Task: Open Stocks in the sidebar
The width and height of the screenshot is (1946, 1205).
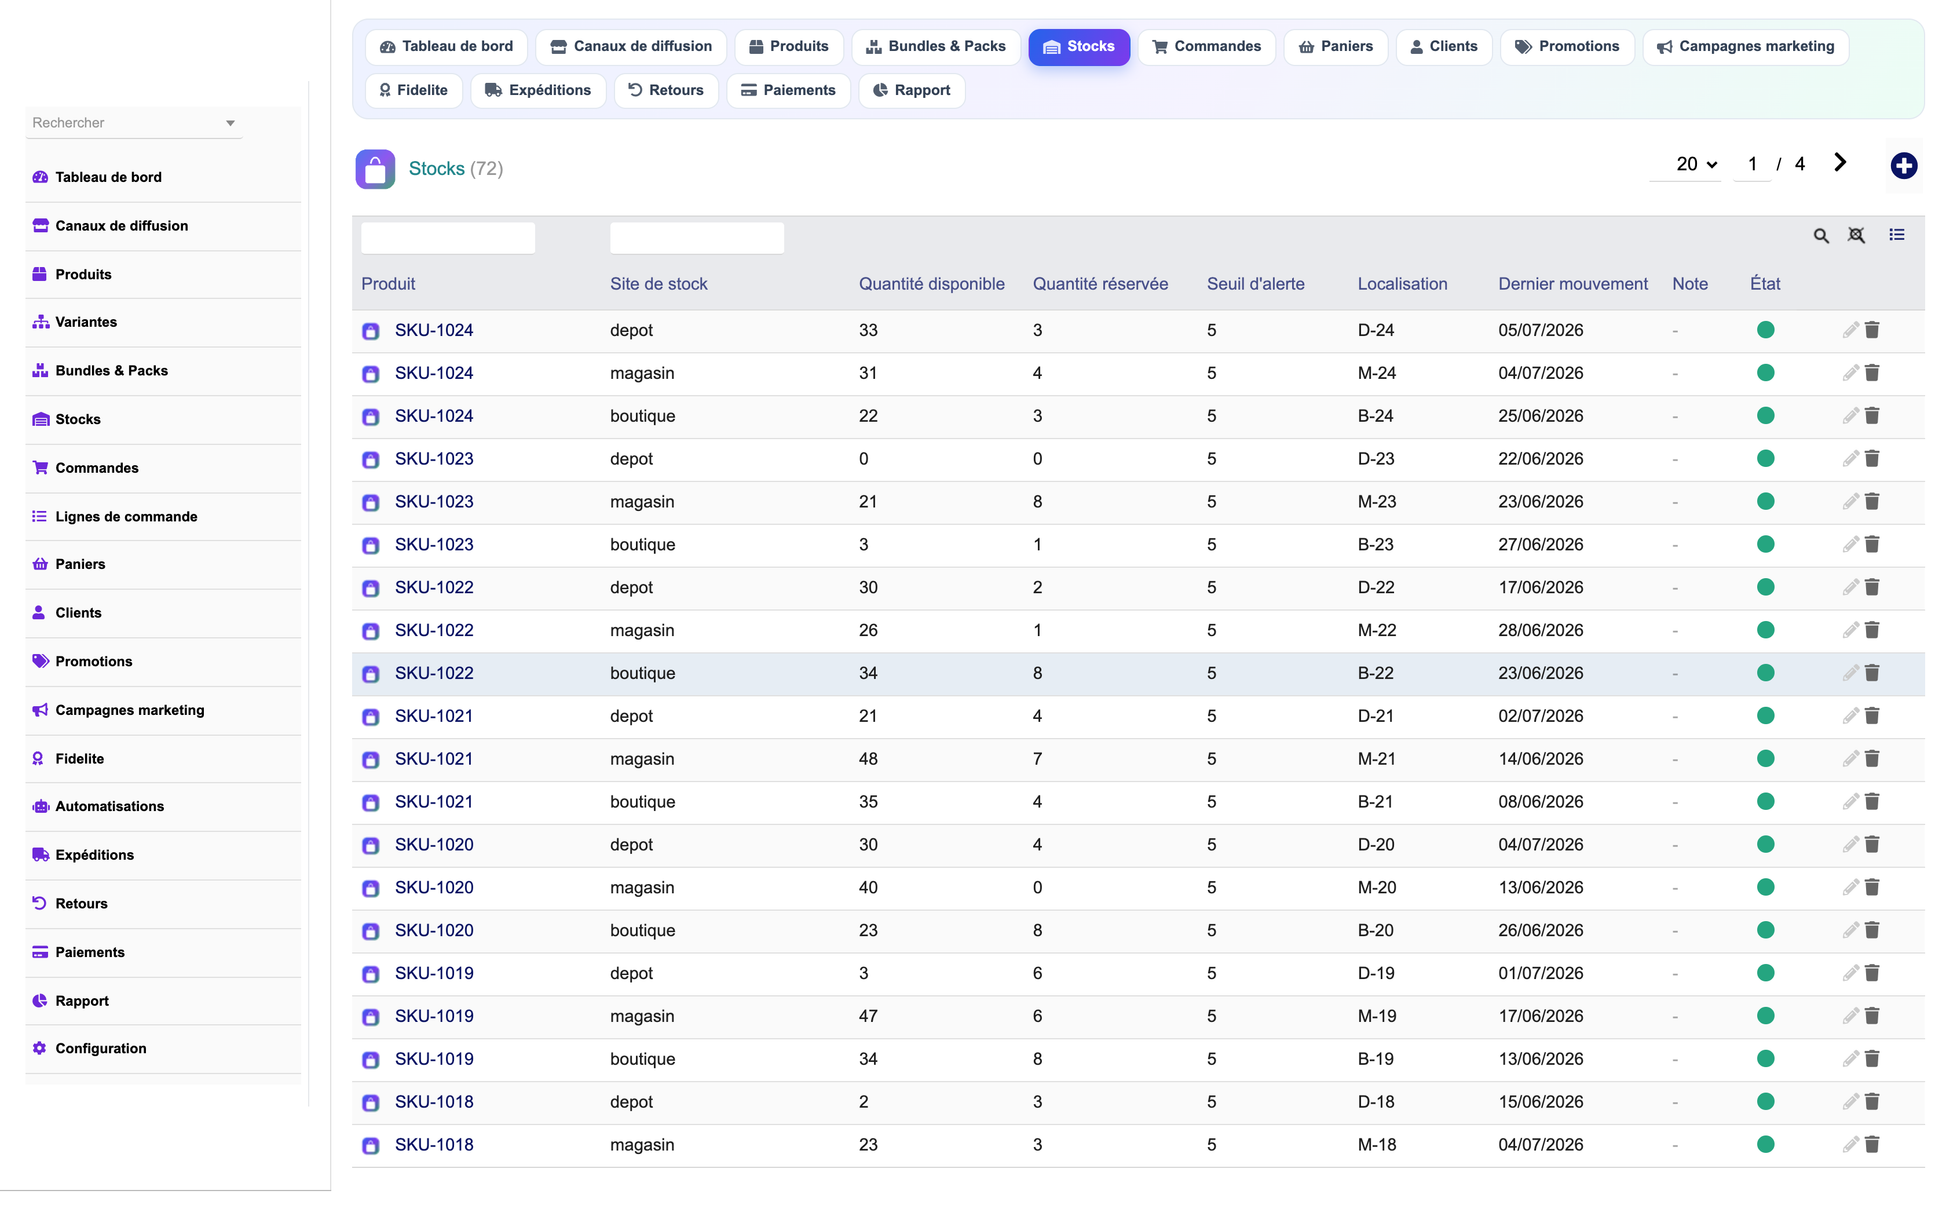Action: pos(163,420)
